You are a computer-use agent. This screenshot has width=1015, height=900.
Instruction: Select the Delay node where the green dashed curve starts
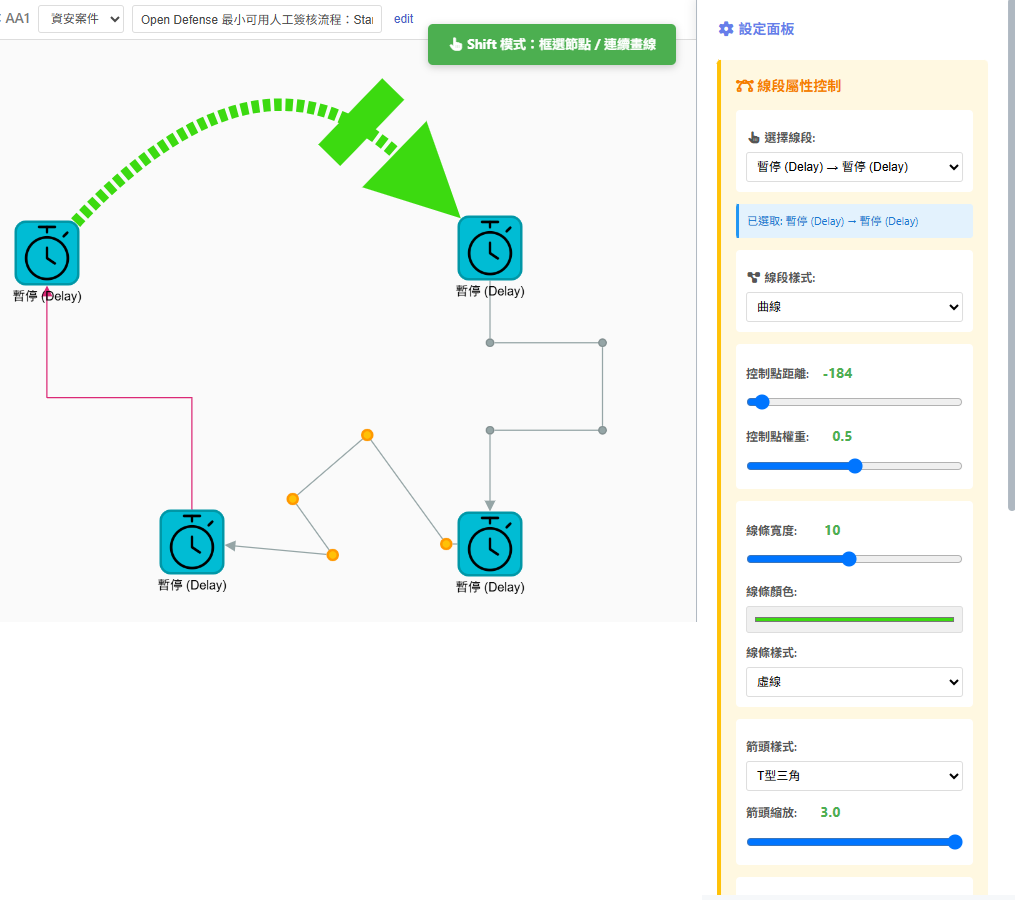point(47,253)
